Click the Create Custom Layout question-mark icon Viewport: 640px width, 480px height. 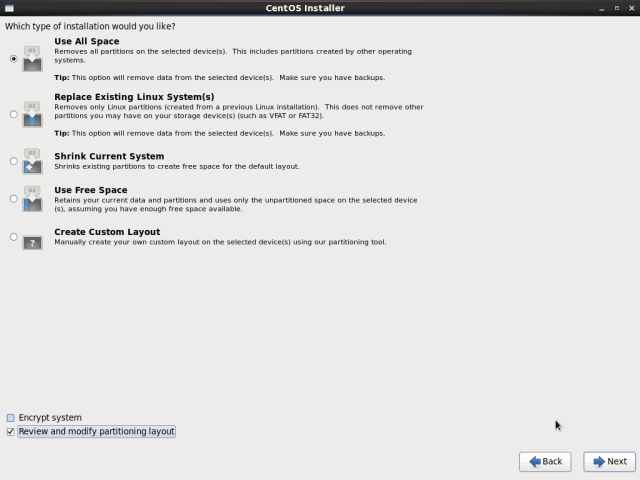pos(32,238)
